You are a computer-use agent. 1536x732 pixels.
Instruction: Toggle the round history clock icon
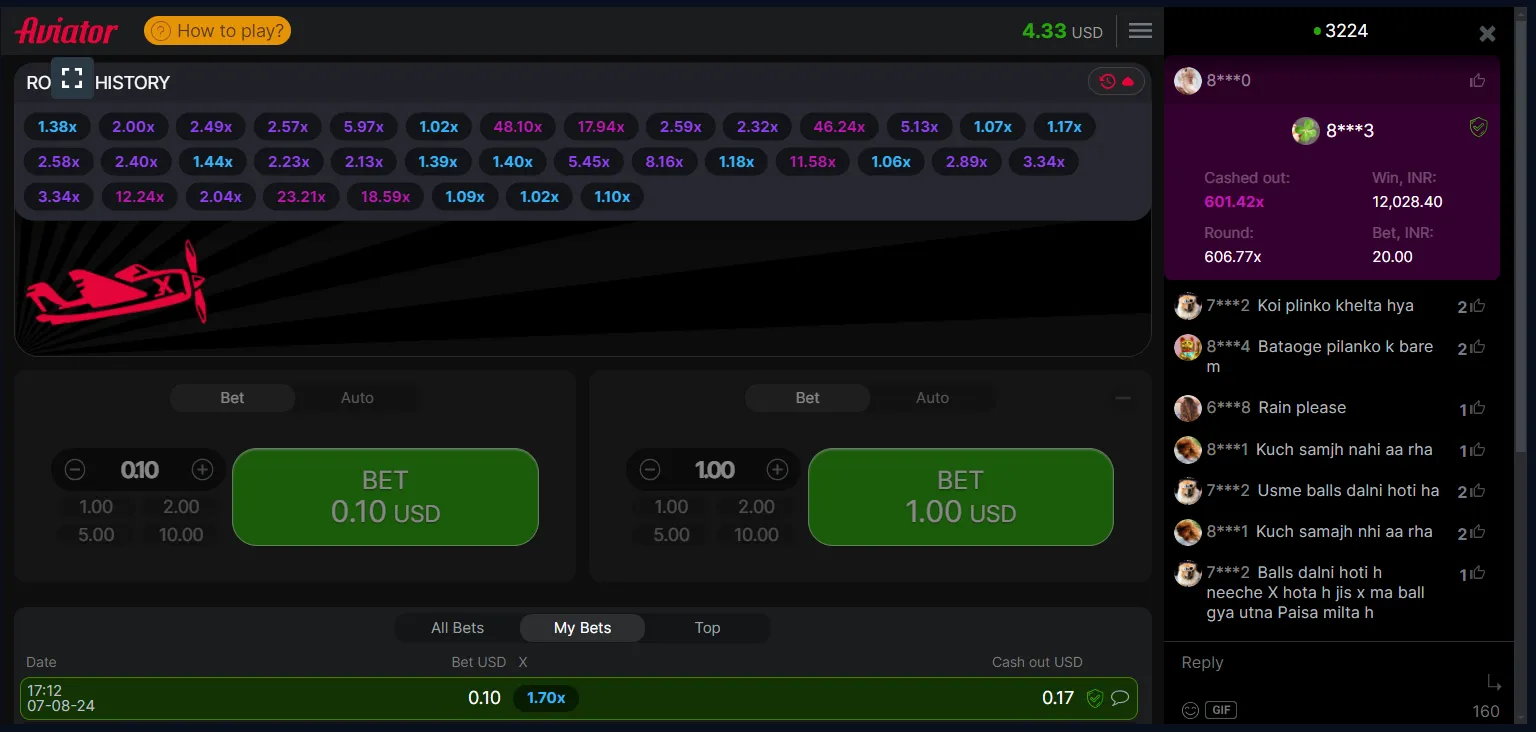(1117, 82)
